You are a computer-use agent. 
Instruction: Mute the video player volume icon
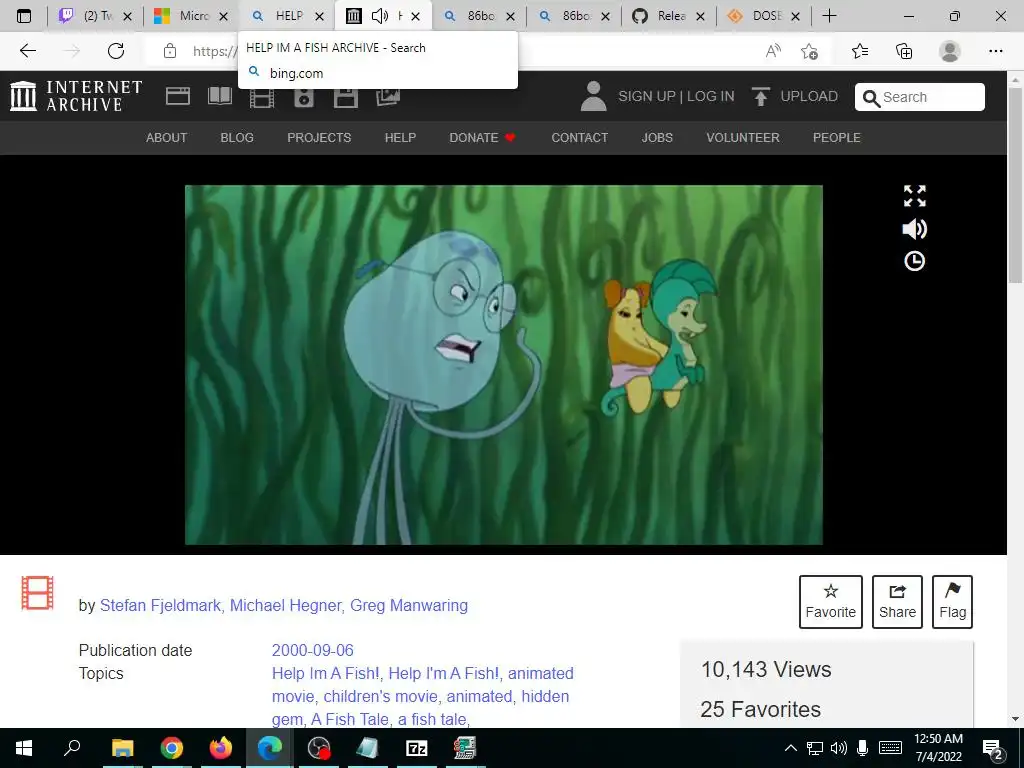[914, 229]
